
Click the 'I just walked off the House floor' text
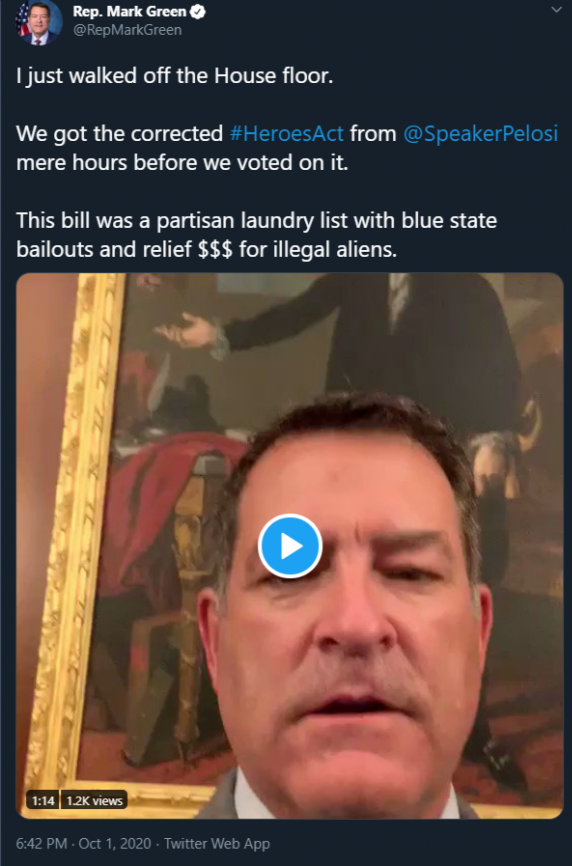point(174,76)
